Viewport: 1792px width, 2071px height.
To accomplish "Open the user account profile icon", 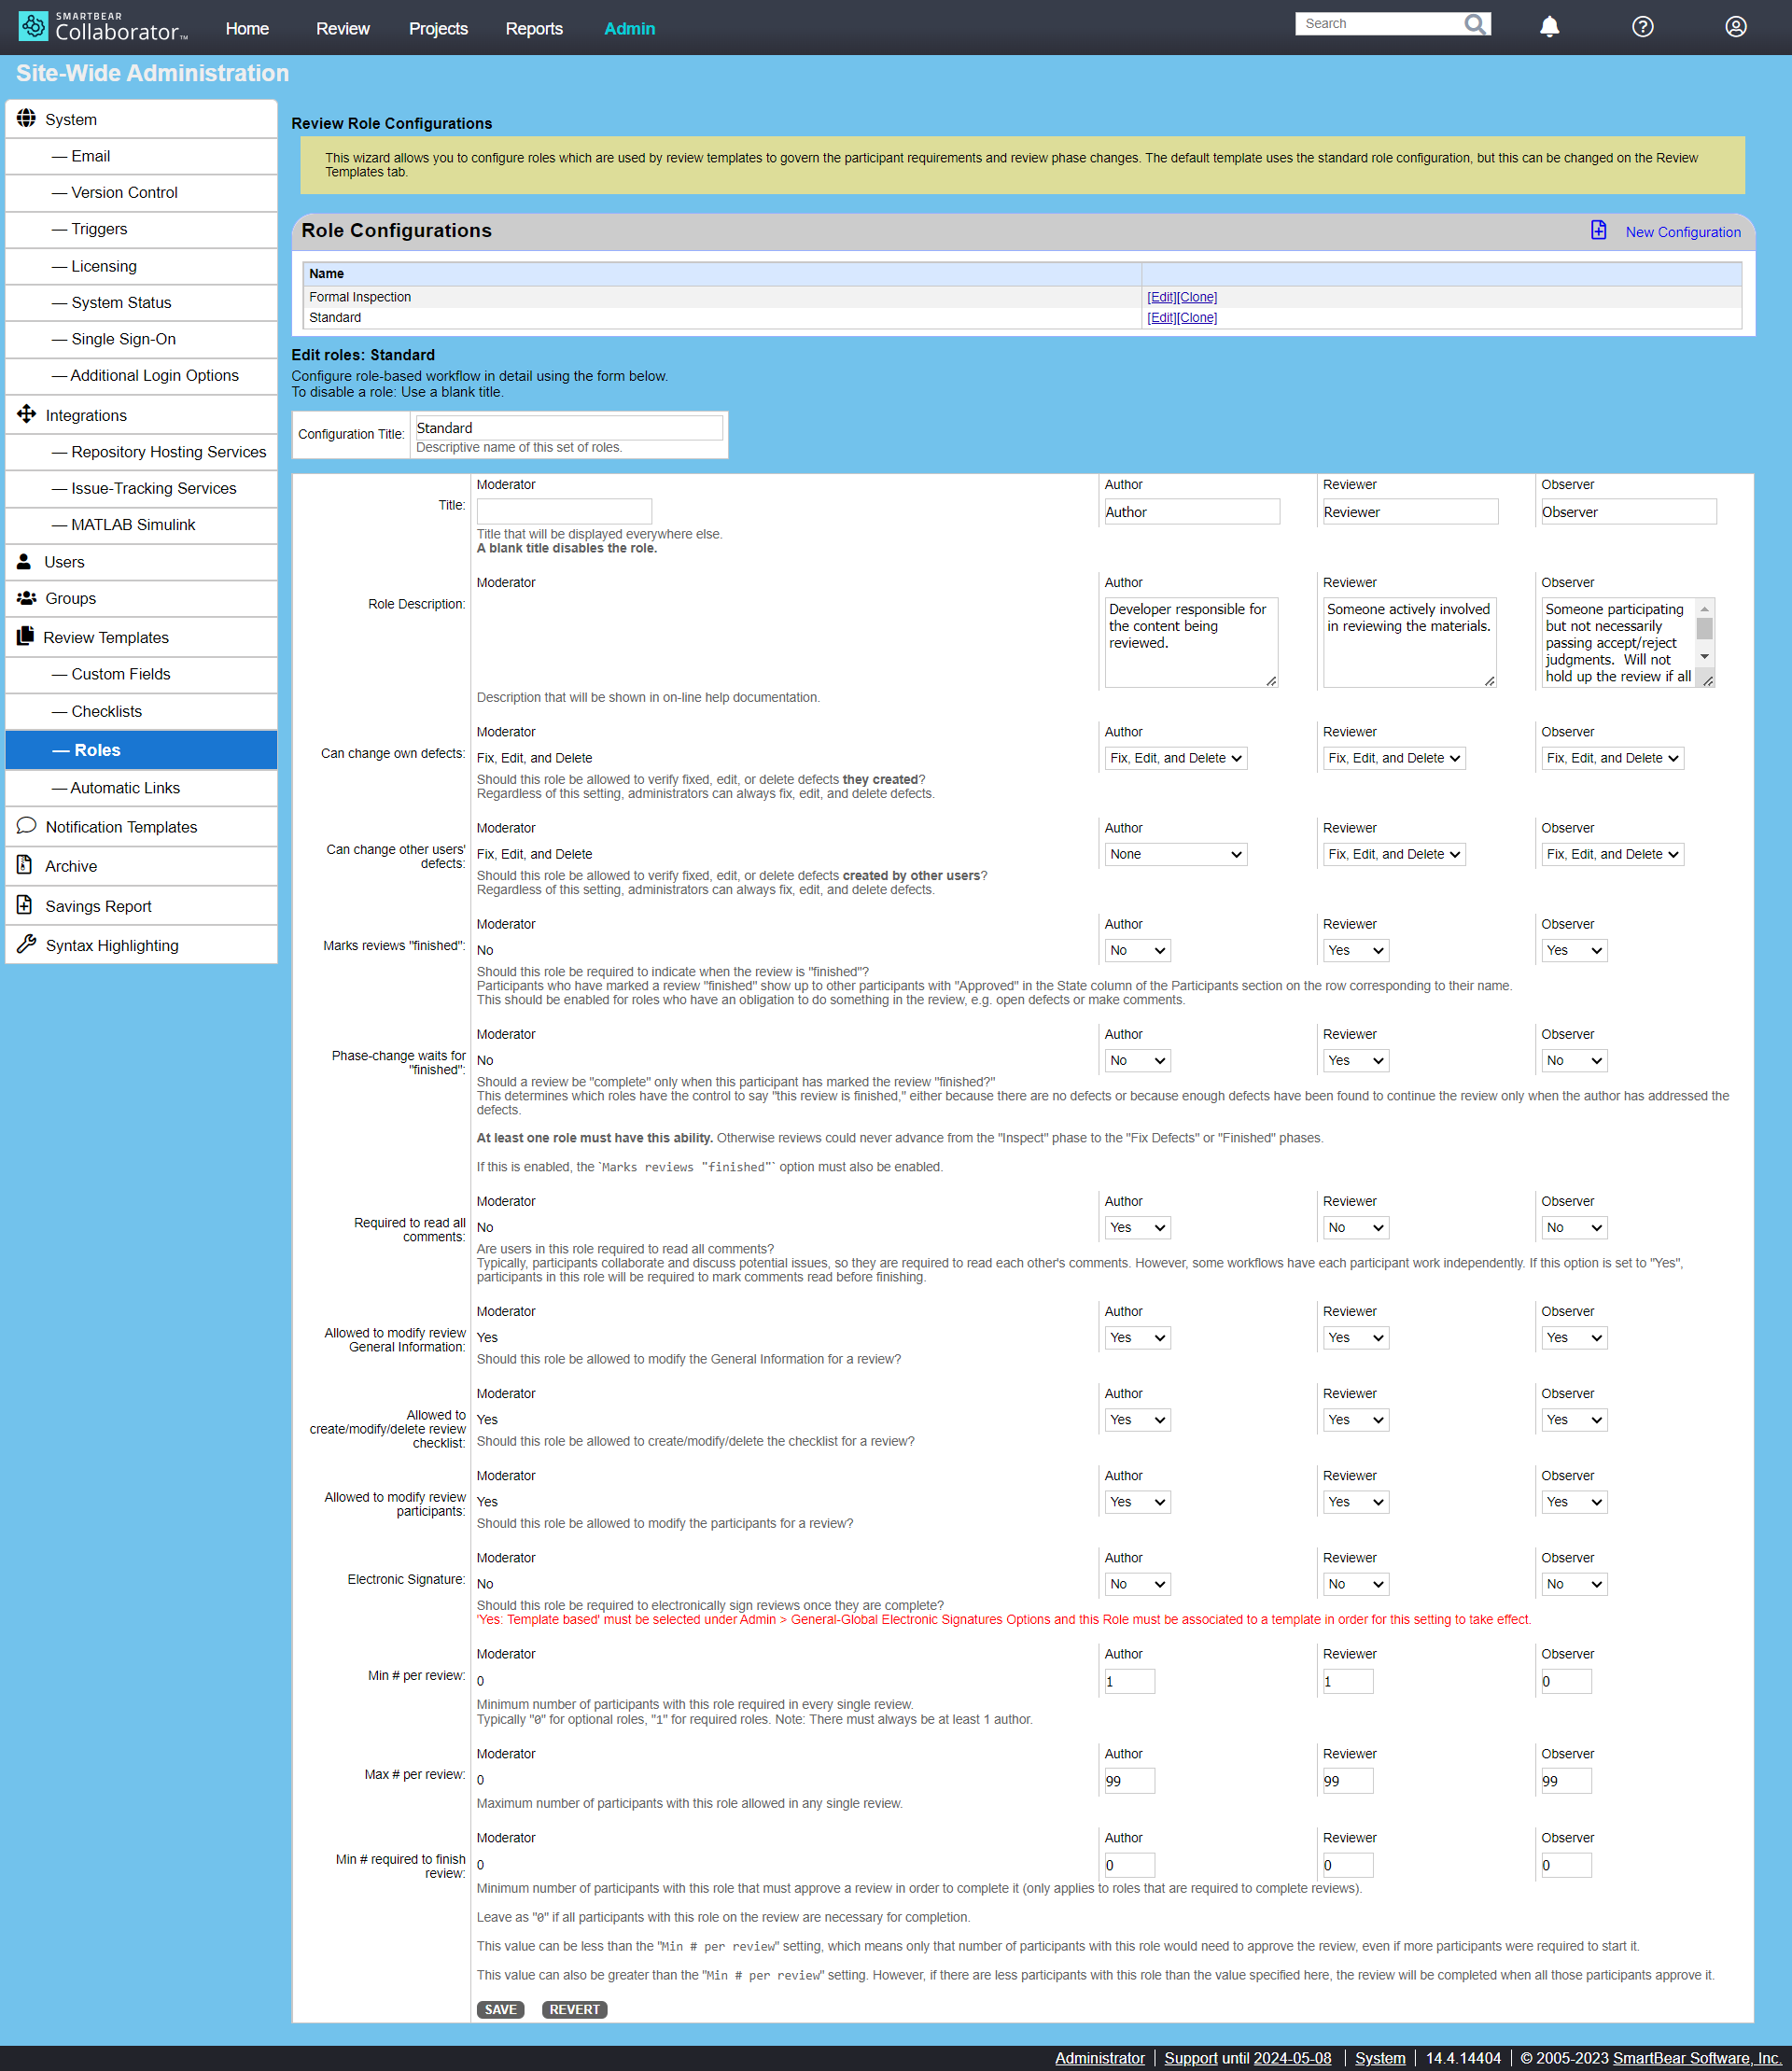I will (x=1735, y=27).
